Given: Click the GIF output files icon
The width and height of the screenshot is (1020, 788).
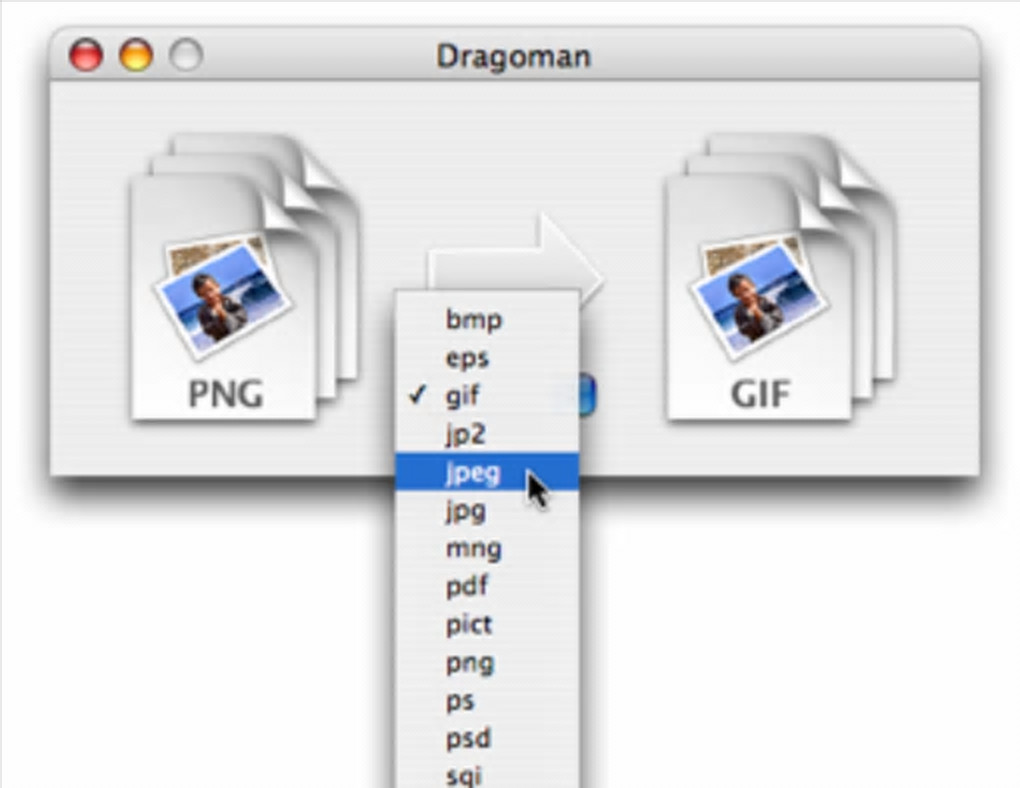Looking at the screenshot, I should [781, 277].
